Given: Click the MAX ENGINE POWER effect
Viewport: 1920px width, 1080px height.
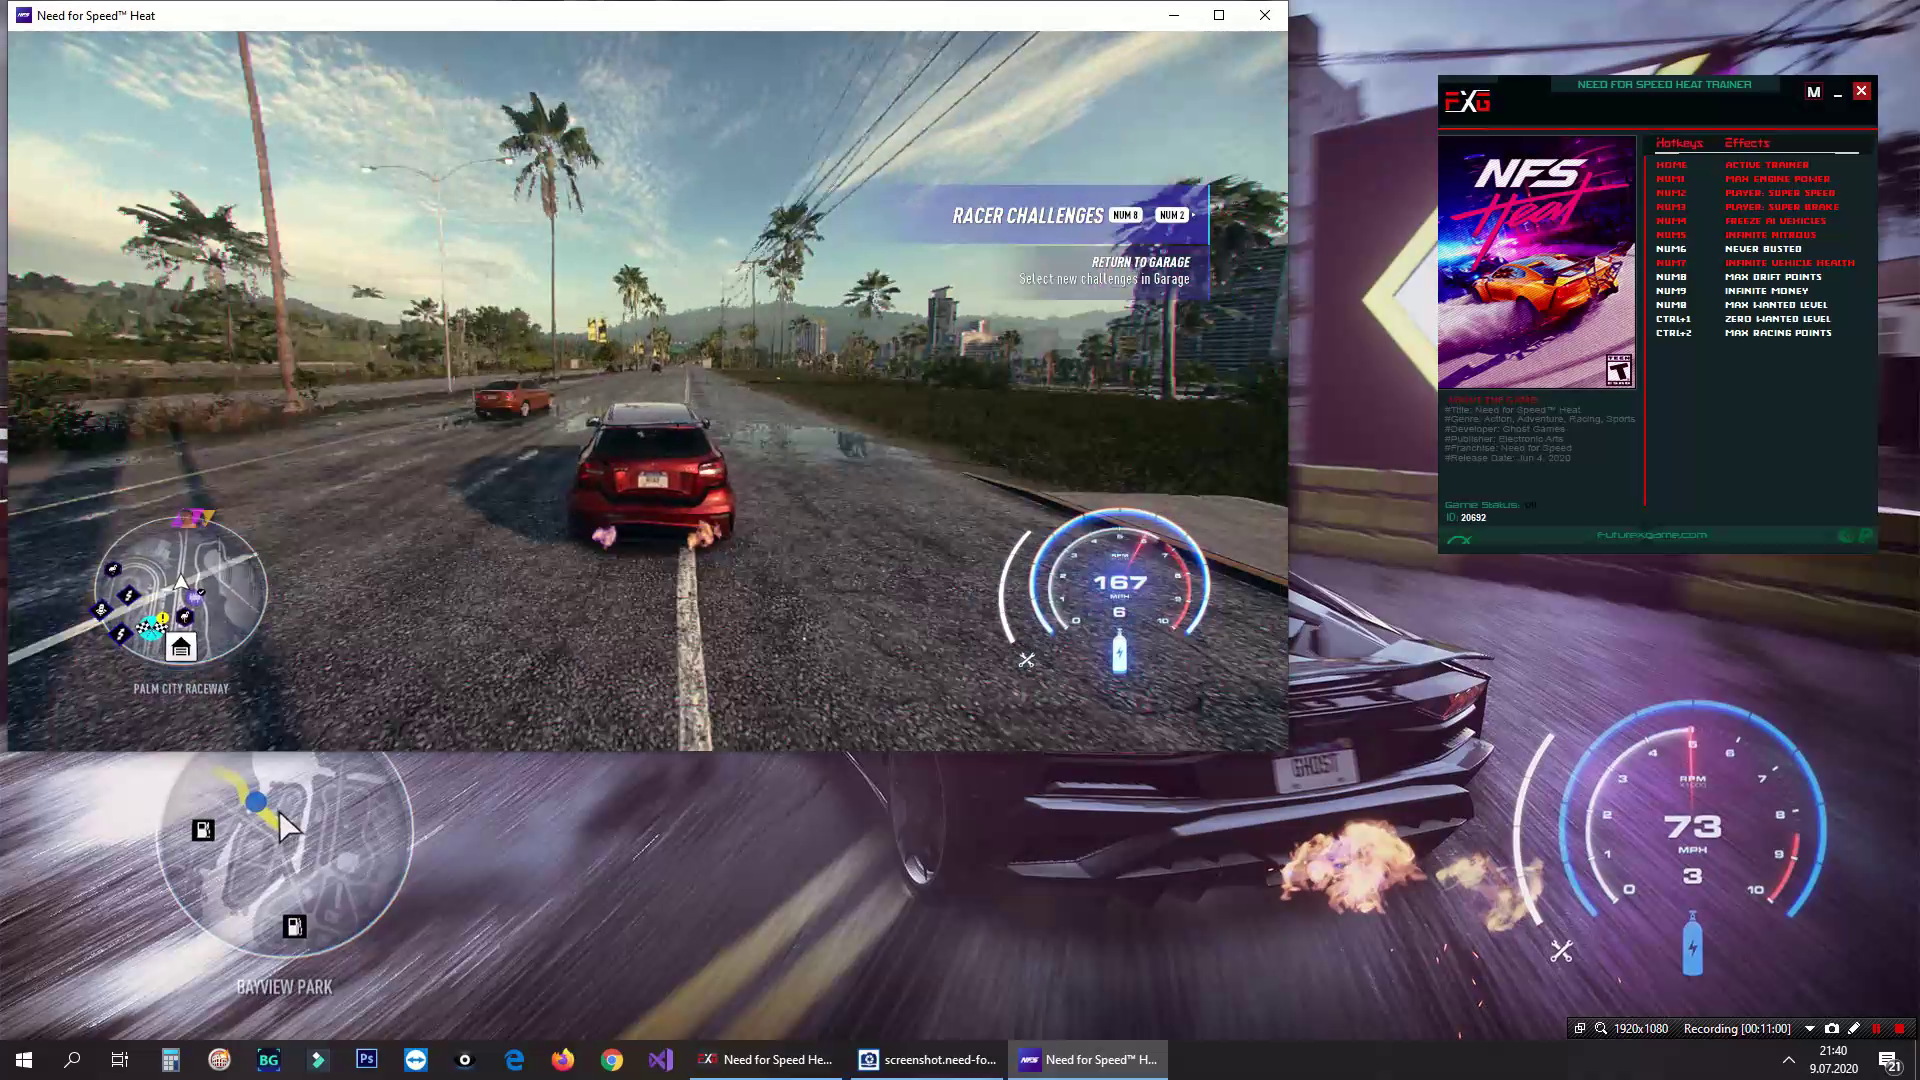Looking at the screenshot, I should [x=1777, y=179].
